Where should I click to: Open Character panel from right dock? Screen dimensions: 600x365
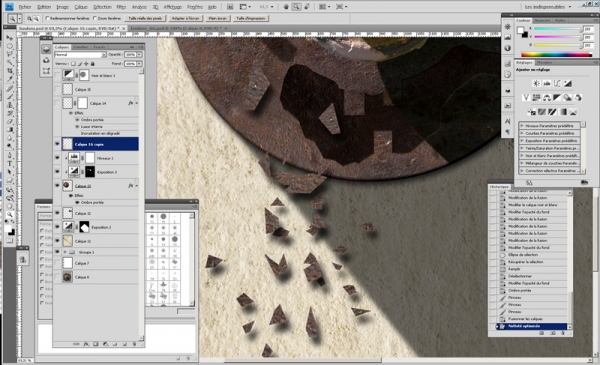point(507,121)
